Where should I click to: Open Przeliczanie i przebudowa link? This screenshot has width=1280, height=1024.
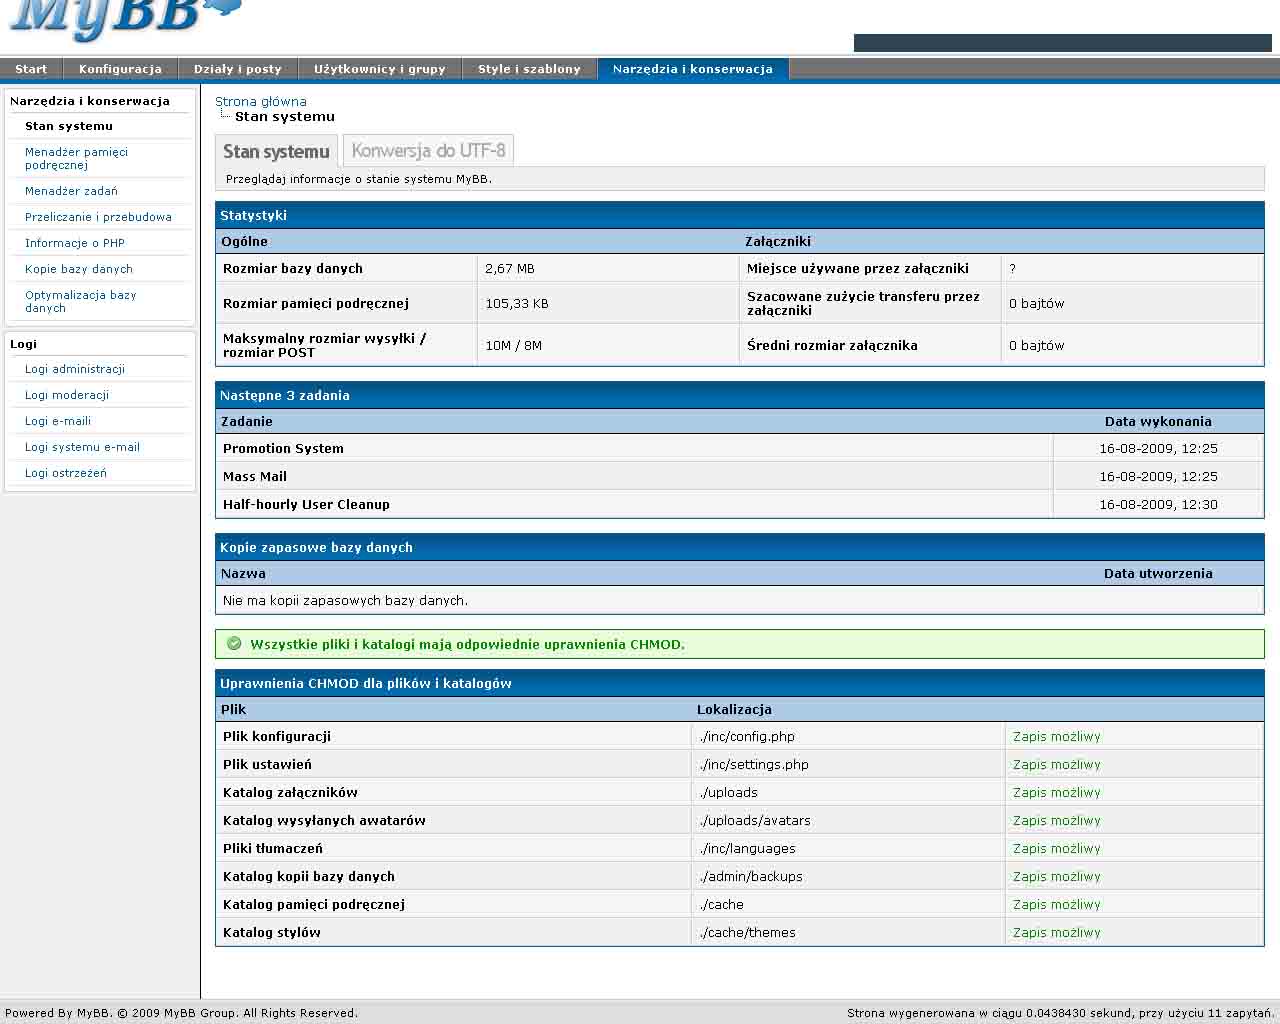tap(98, 217)
